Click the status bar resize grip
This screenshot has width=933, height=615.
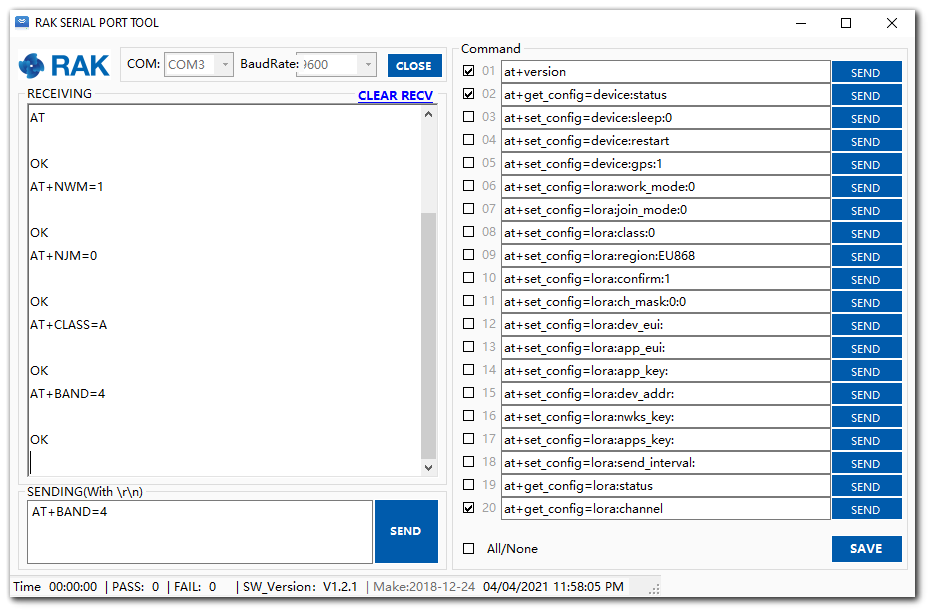(654, 589)
